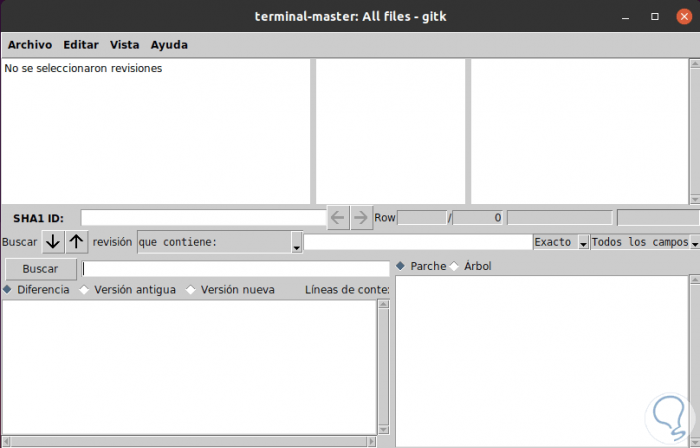Click the 'Líneas de conte' label
This screenshot has width=700, height=448.
[347, 290]
